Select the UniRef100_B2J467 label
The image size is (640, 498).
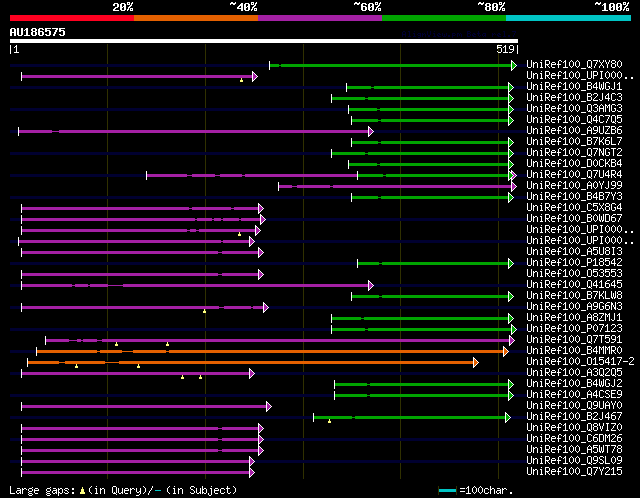(574, 417)
